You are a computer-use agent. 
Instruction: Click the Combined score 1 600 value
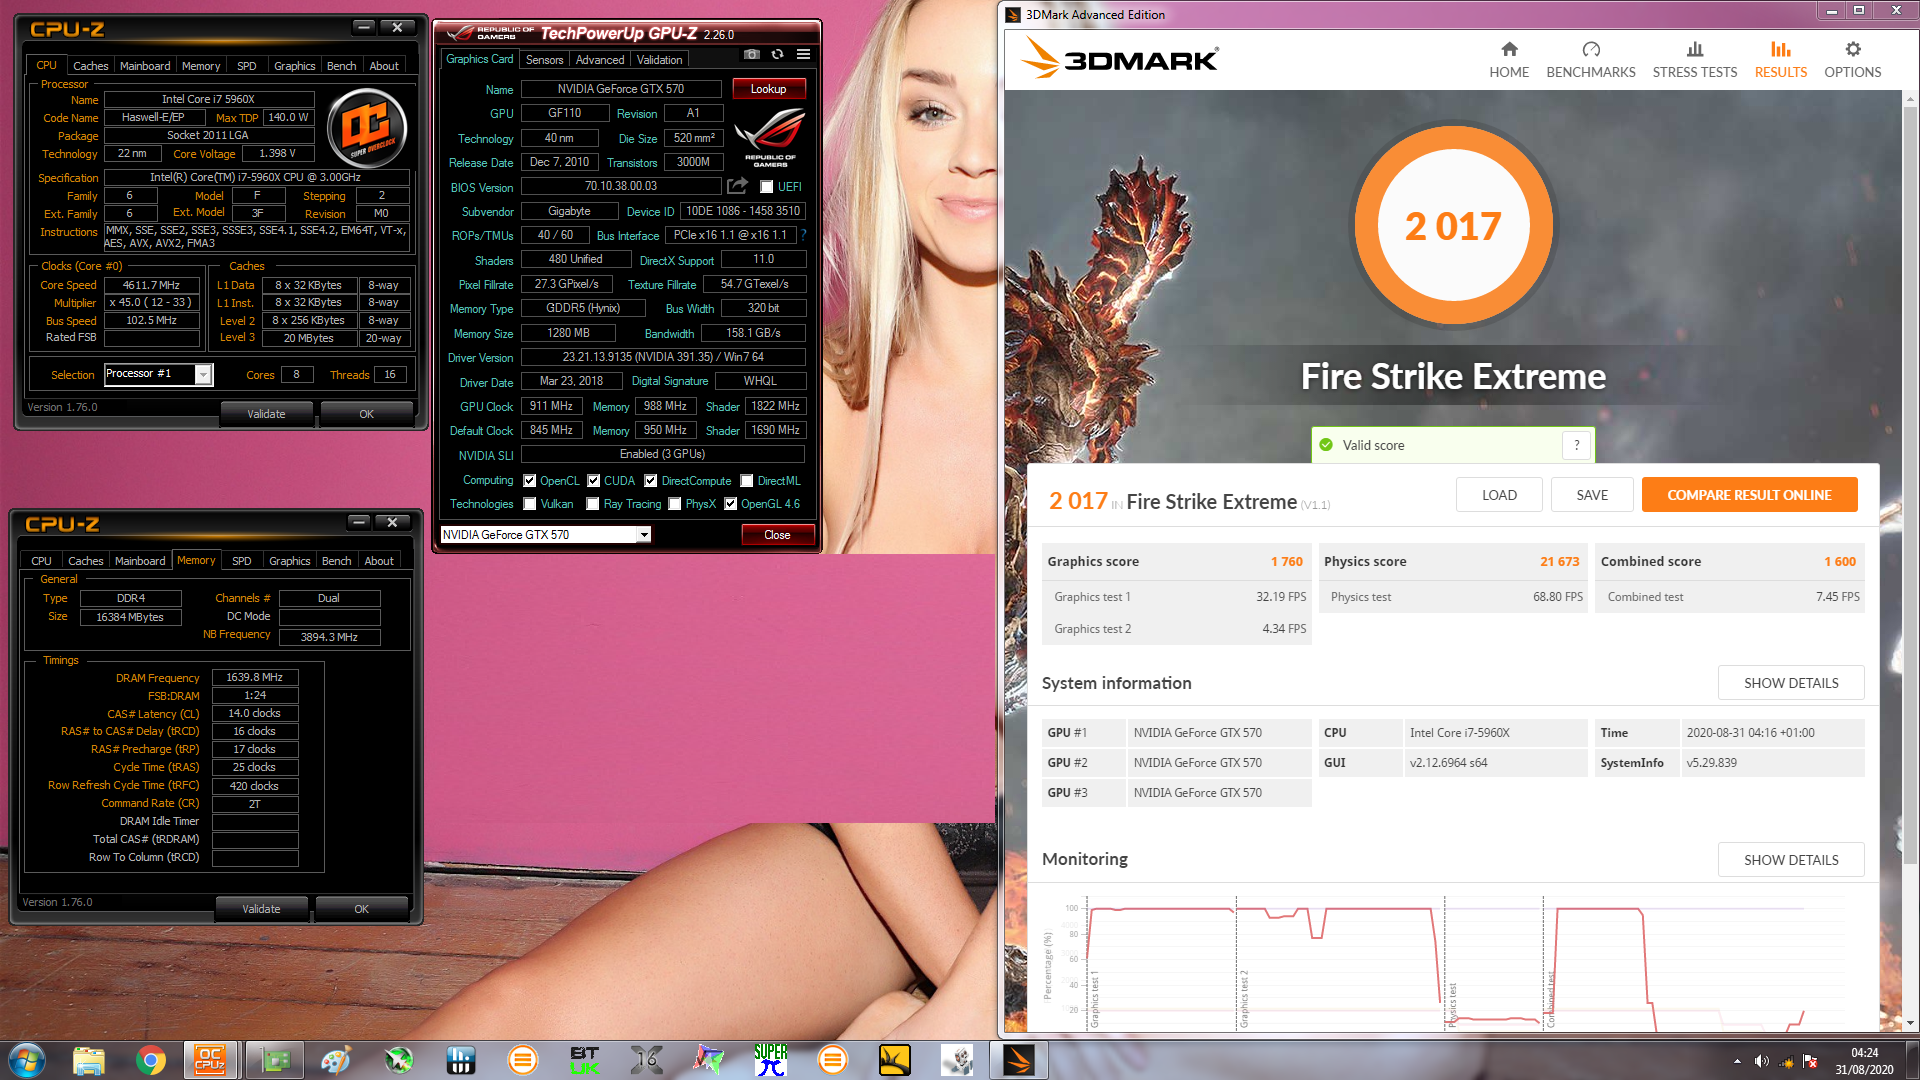click(1839, 562)
